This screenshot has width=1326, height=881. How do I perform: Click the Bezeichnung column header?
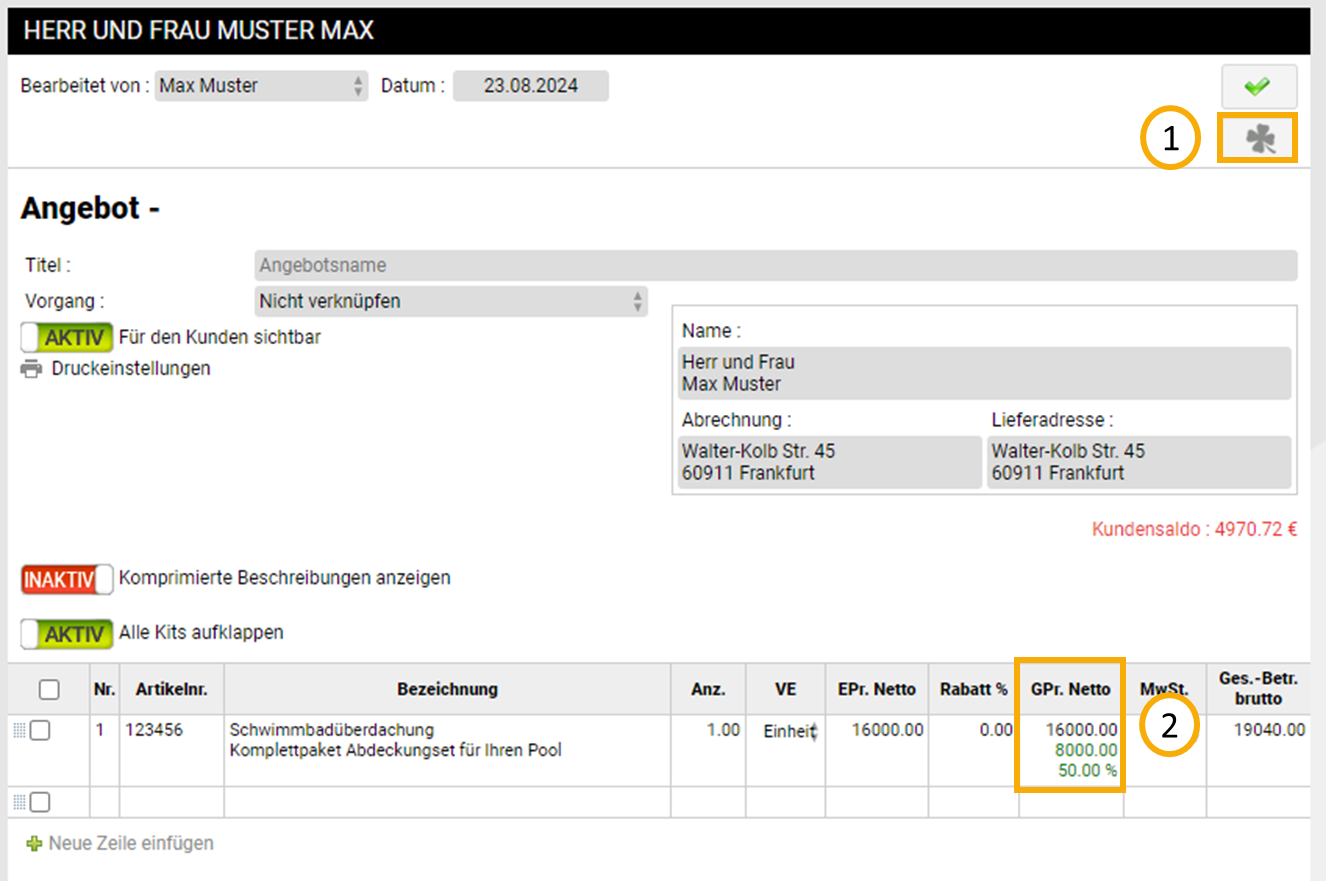point(447,689)
